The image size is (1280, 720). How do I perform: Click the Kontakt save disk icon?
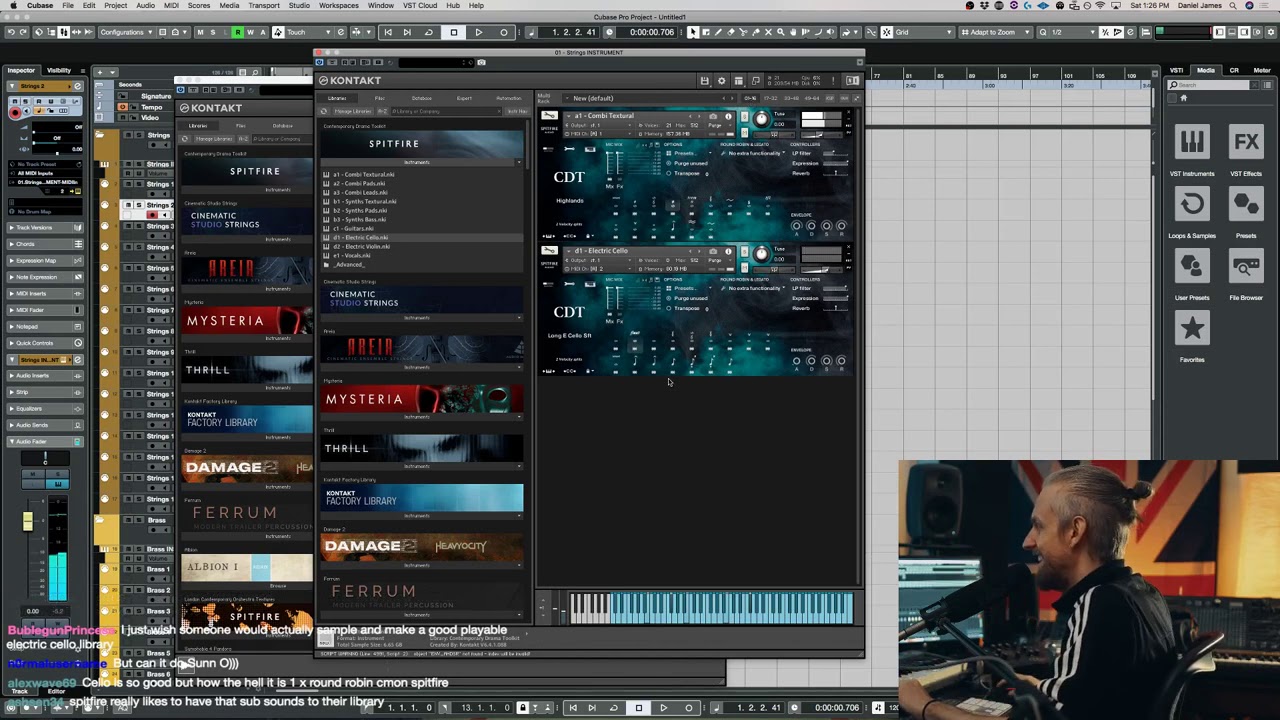point(705,81)
